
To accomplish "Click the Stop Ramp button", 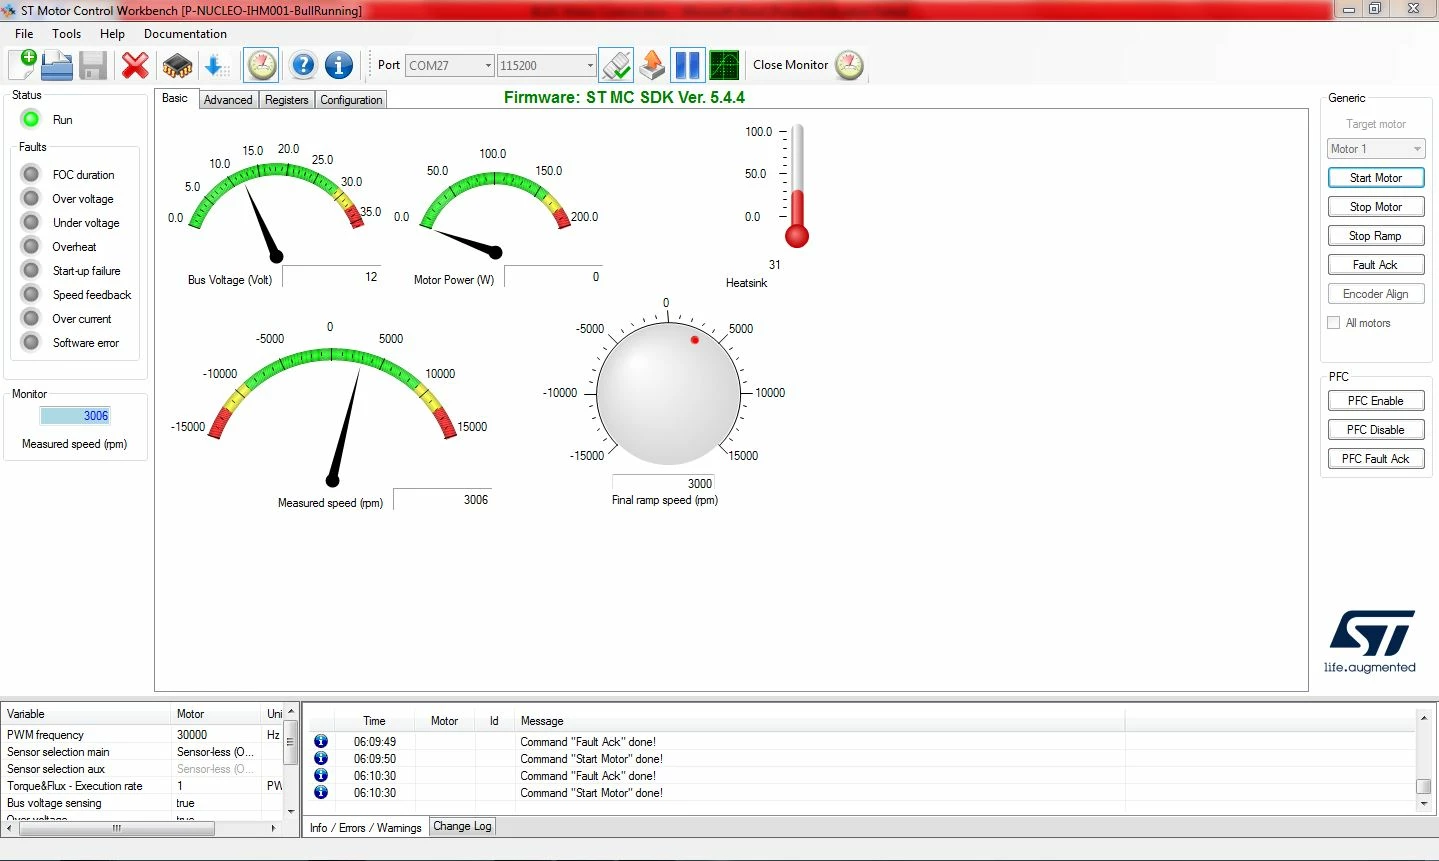I will (1376, 236).
